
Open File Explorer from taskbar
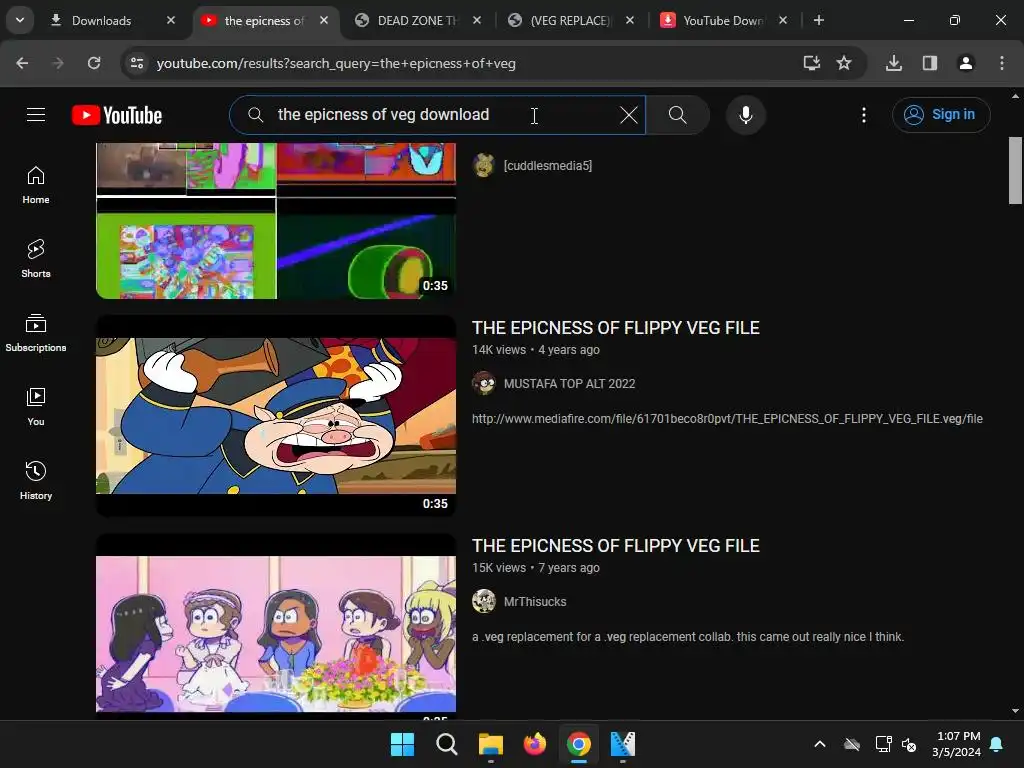pyautogui.click(x=490, y=744)
